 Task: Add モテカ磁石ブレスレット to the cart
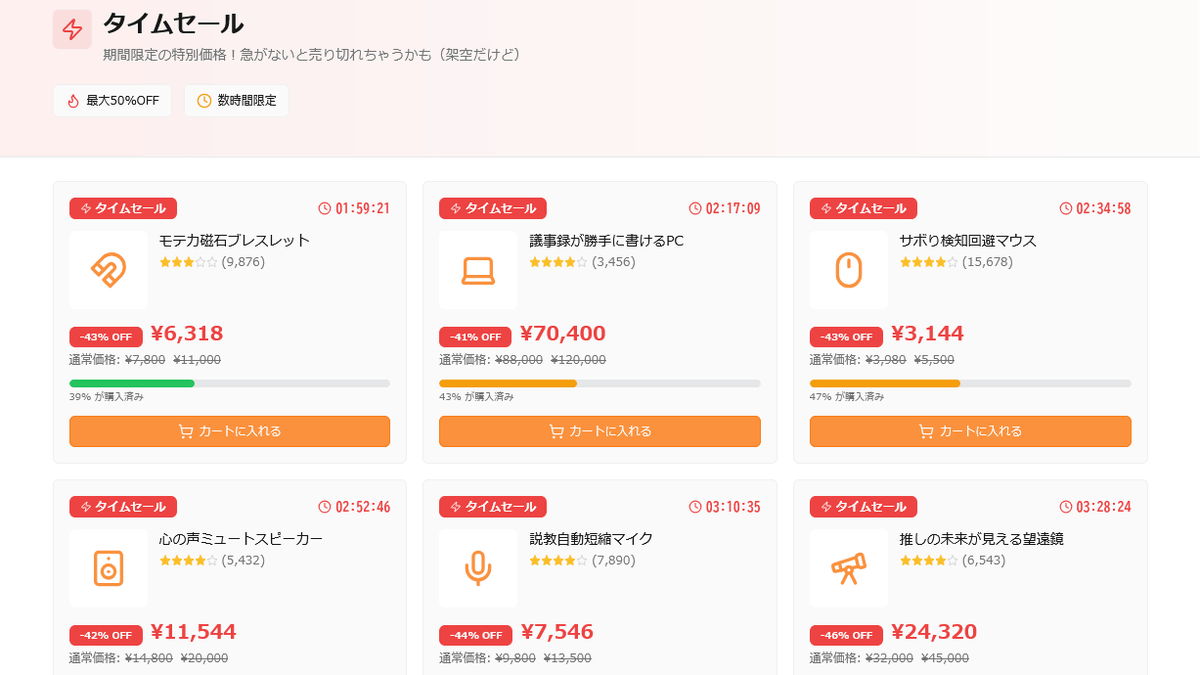[x=229, y=431]
